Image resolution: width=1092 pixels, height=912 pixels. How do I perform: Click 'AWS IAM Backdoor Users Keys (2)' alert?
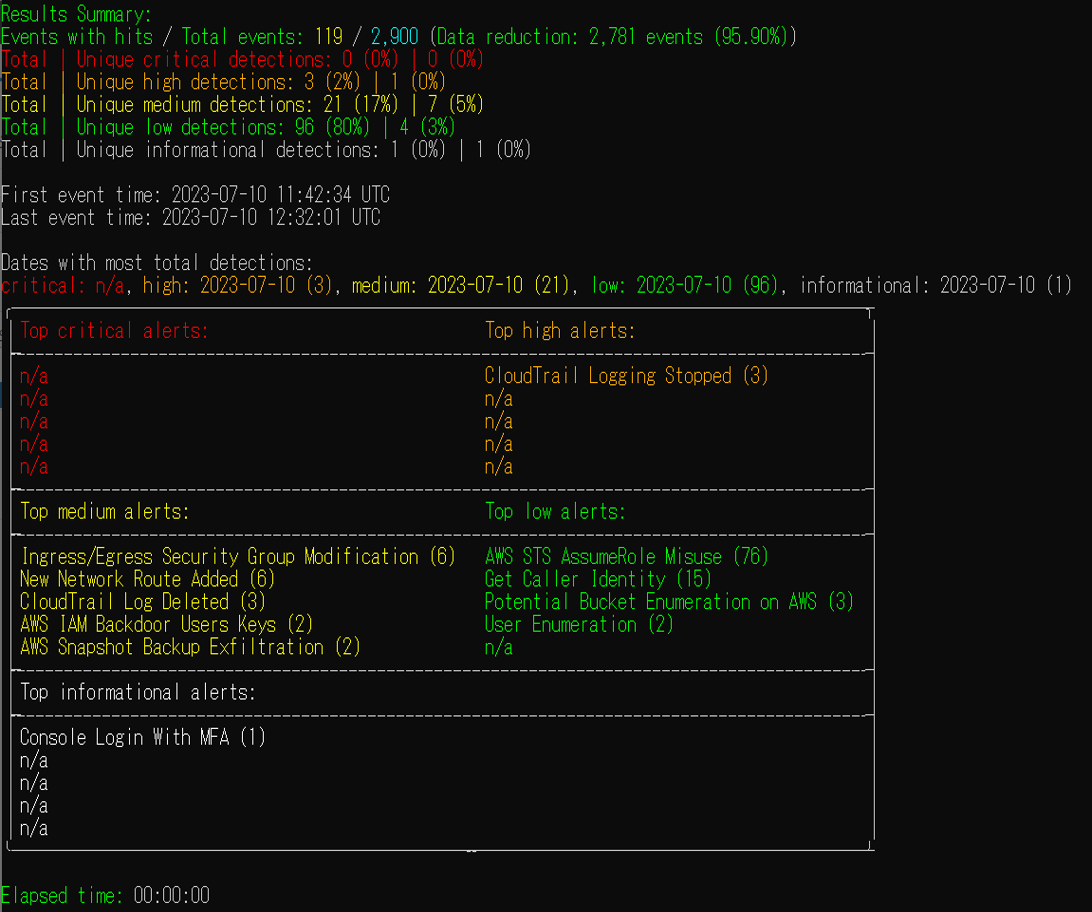(x=166, y=624)
